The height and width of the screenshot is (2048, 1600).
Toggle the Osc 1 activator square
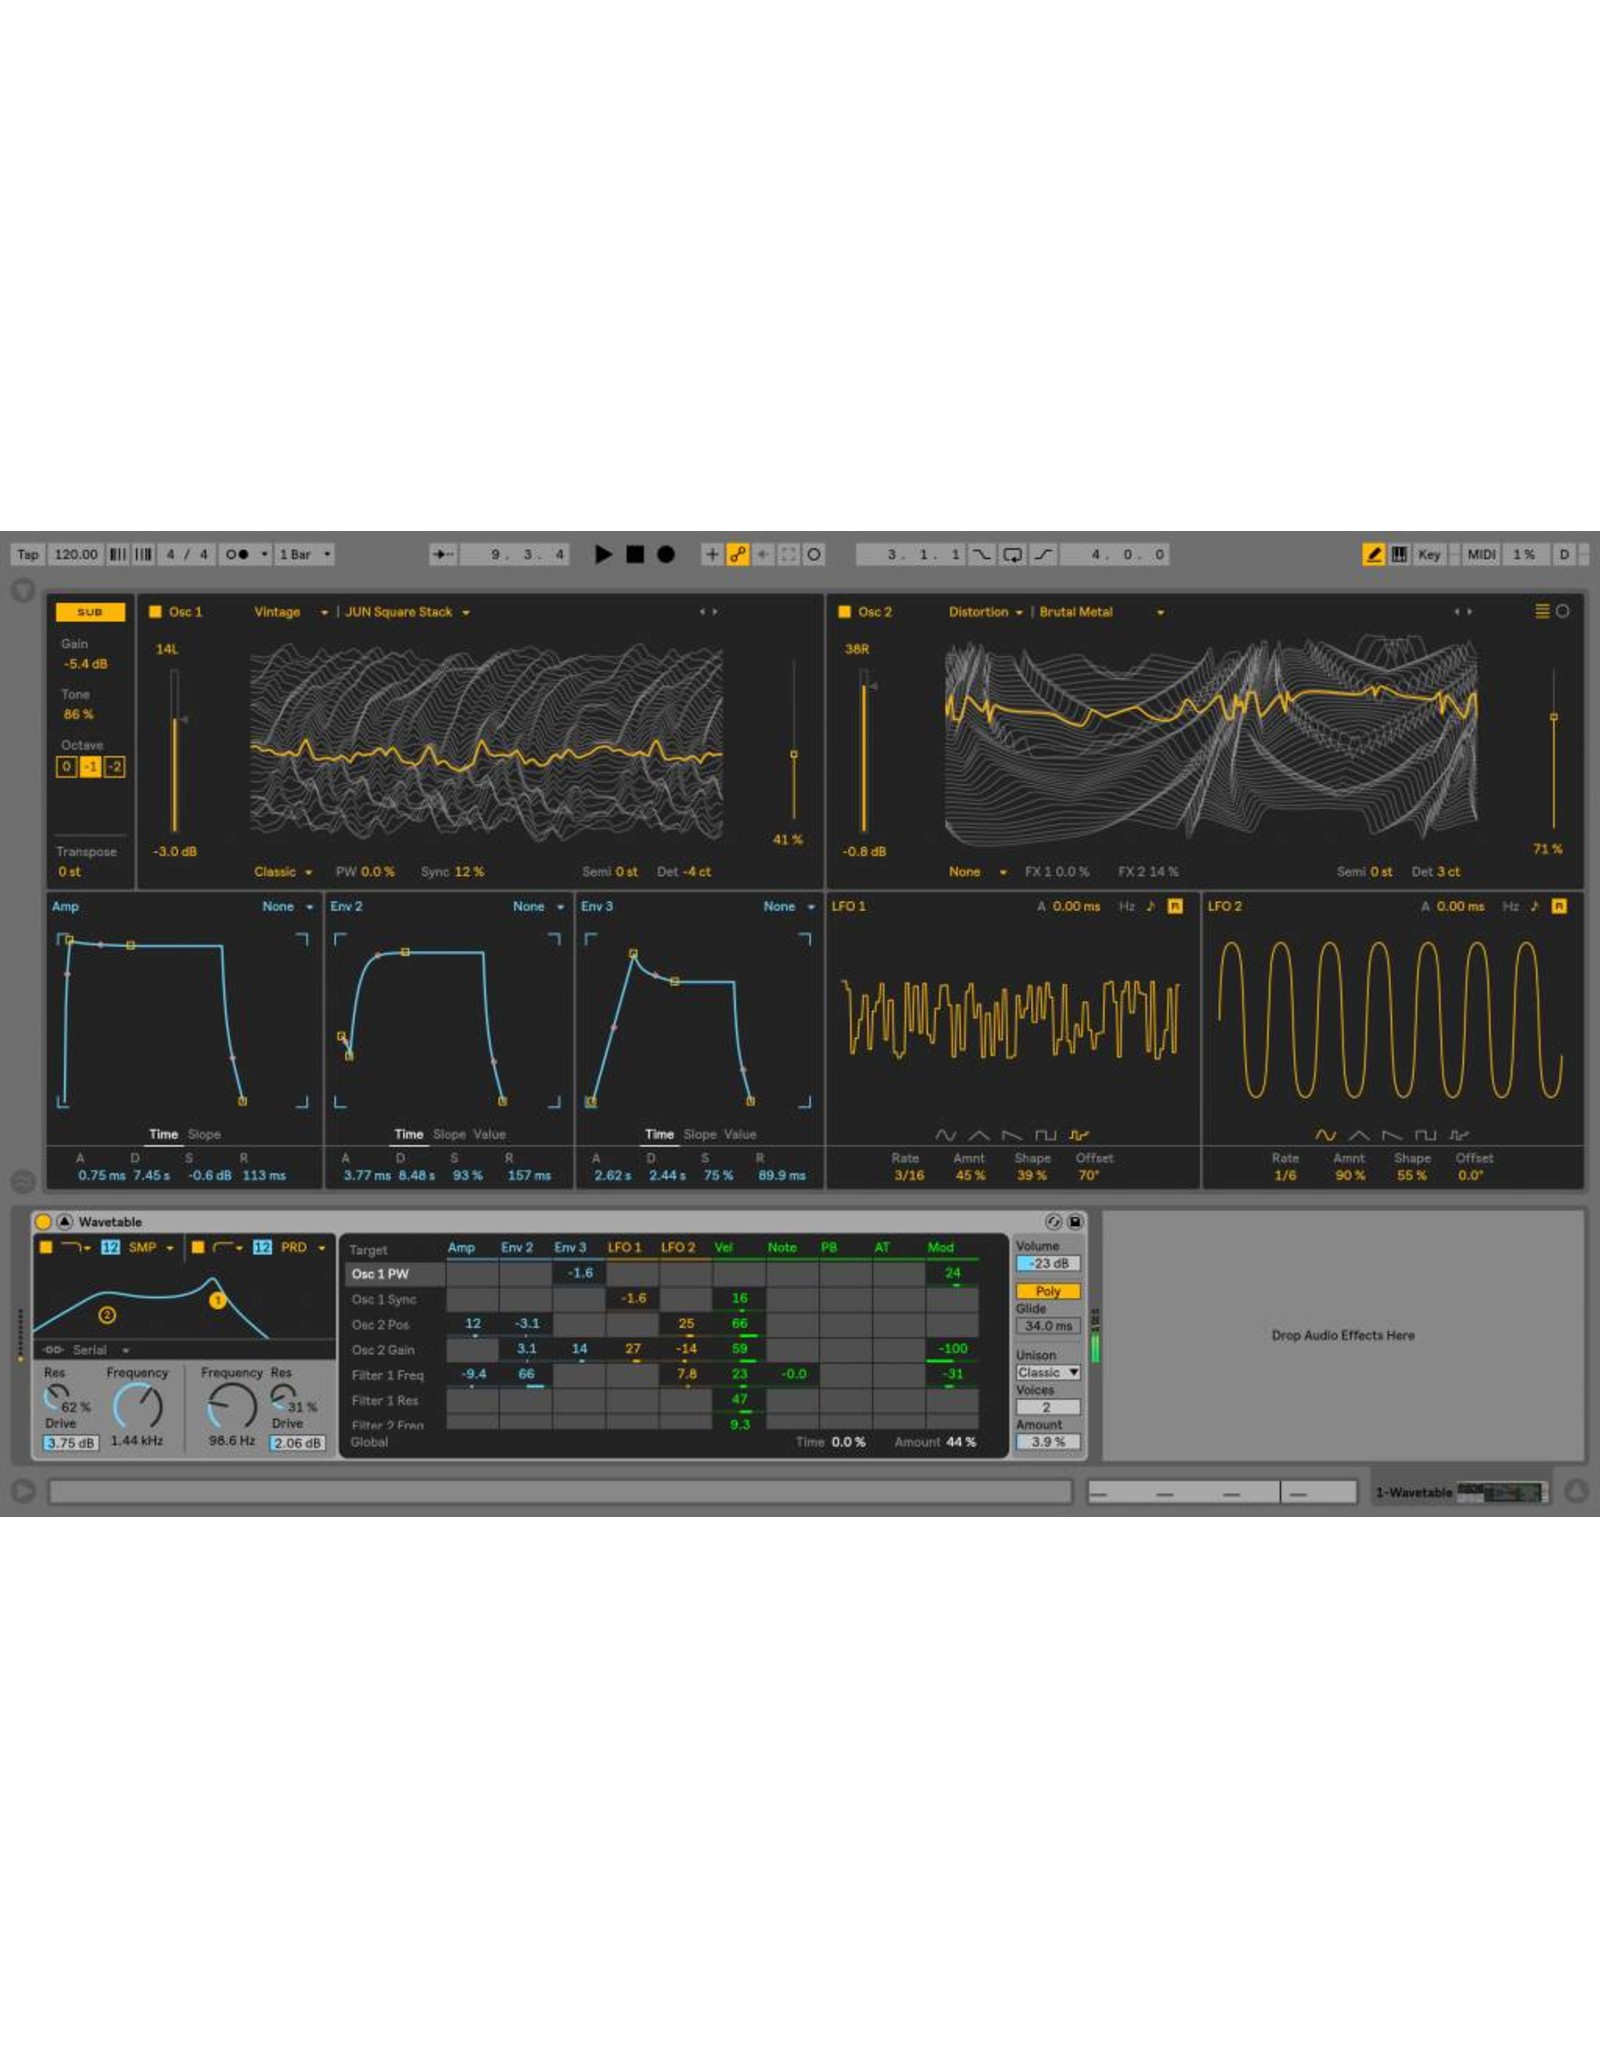point(155,612)
